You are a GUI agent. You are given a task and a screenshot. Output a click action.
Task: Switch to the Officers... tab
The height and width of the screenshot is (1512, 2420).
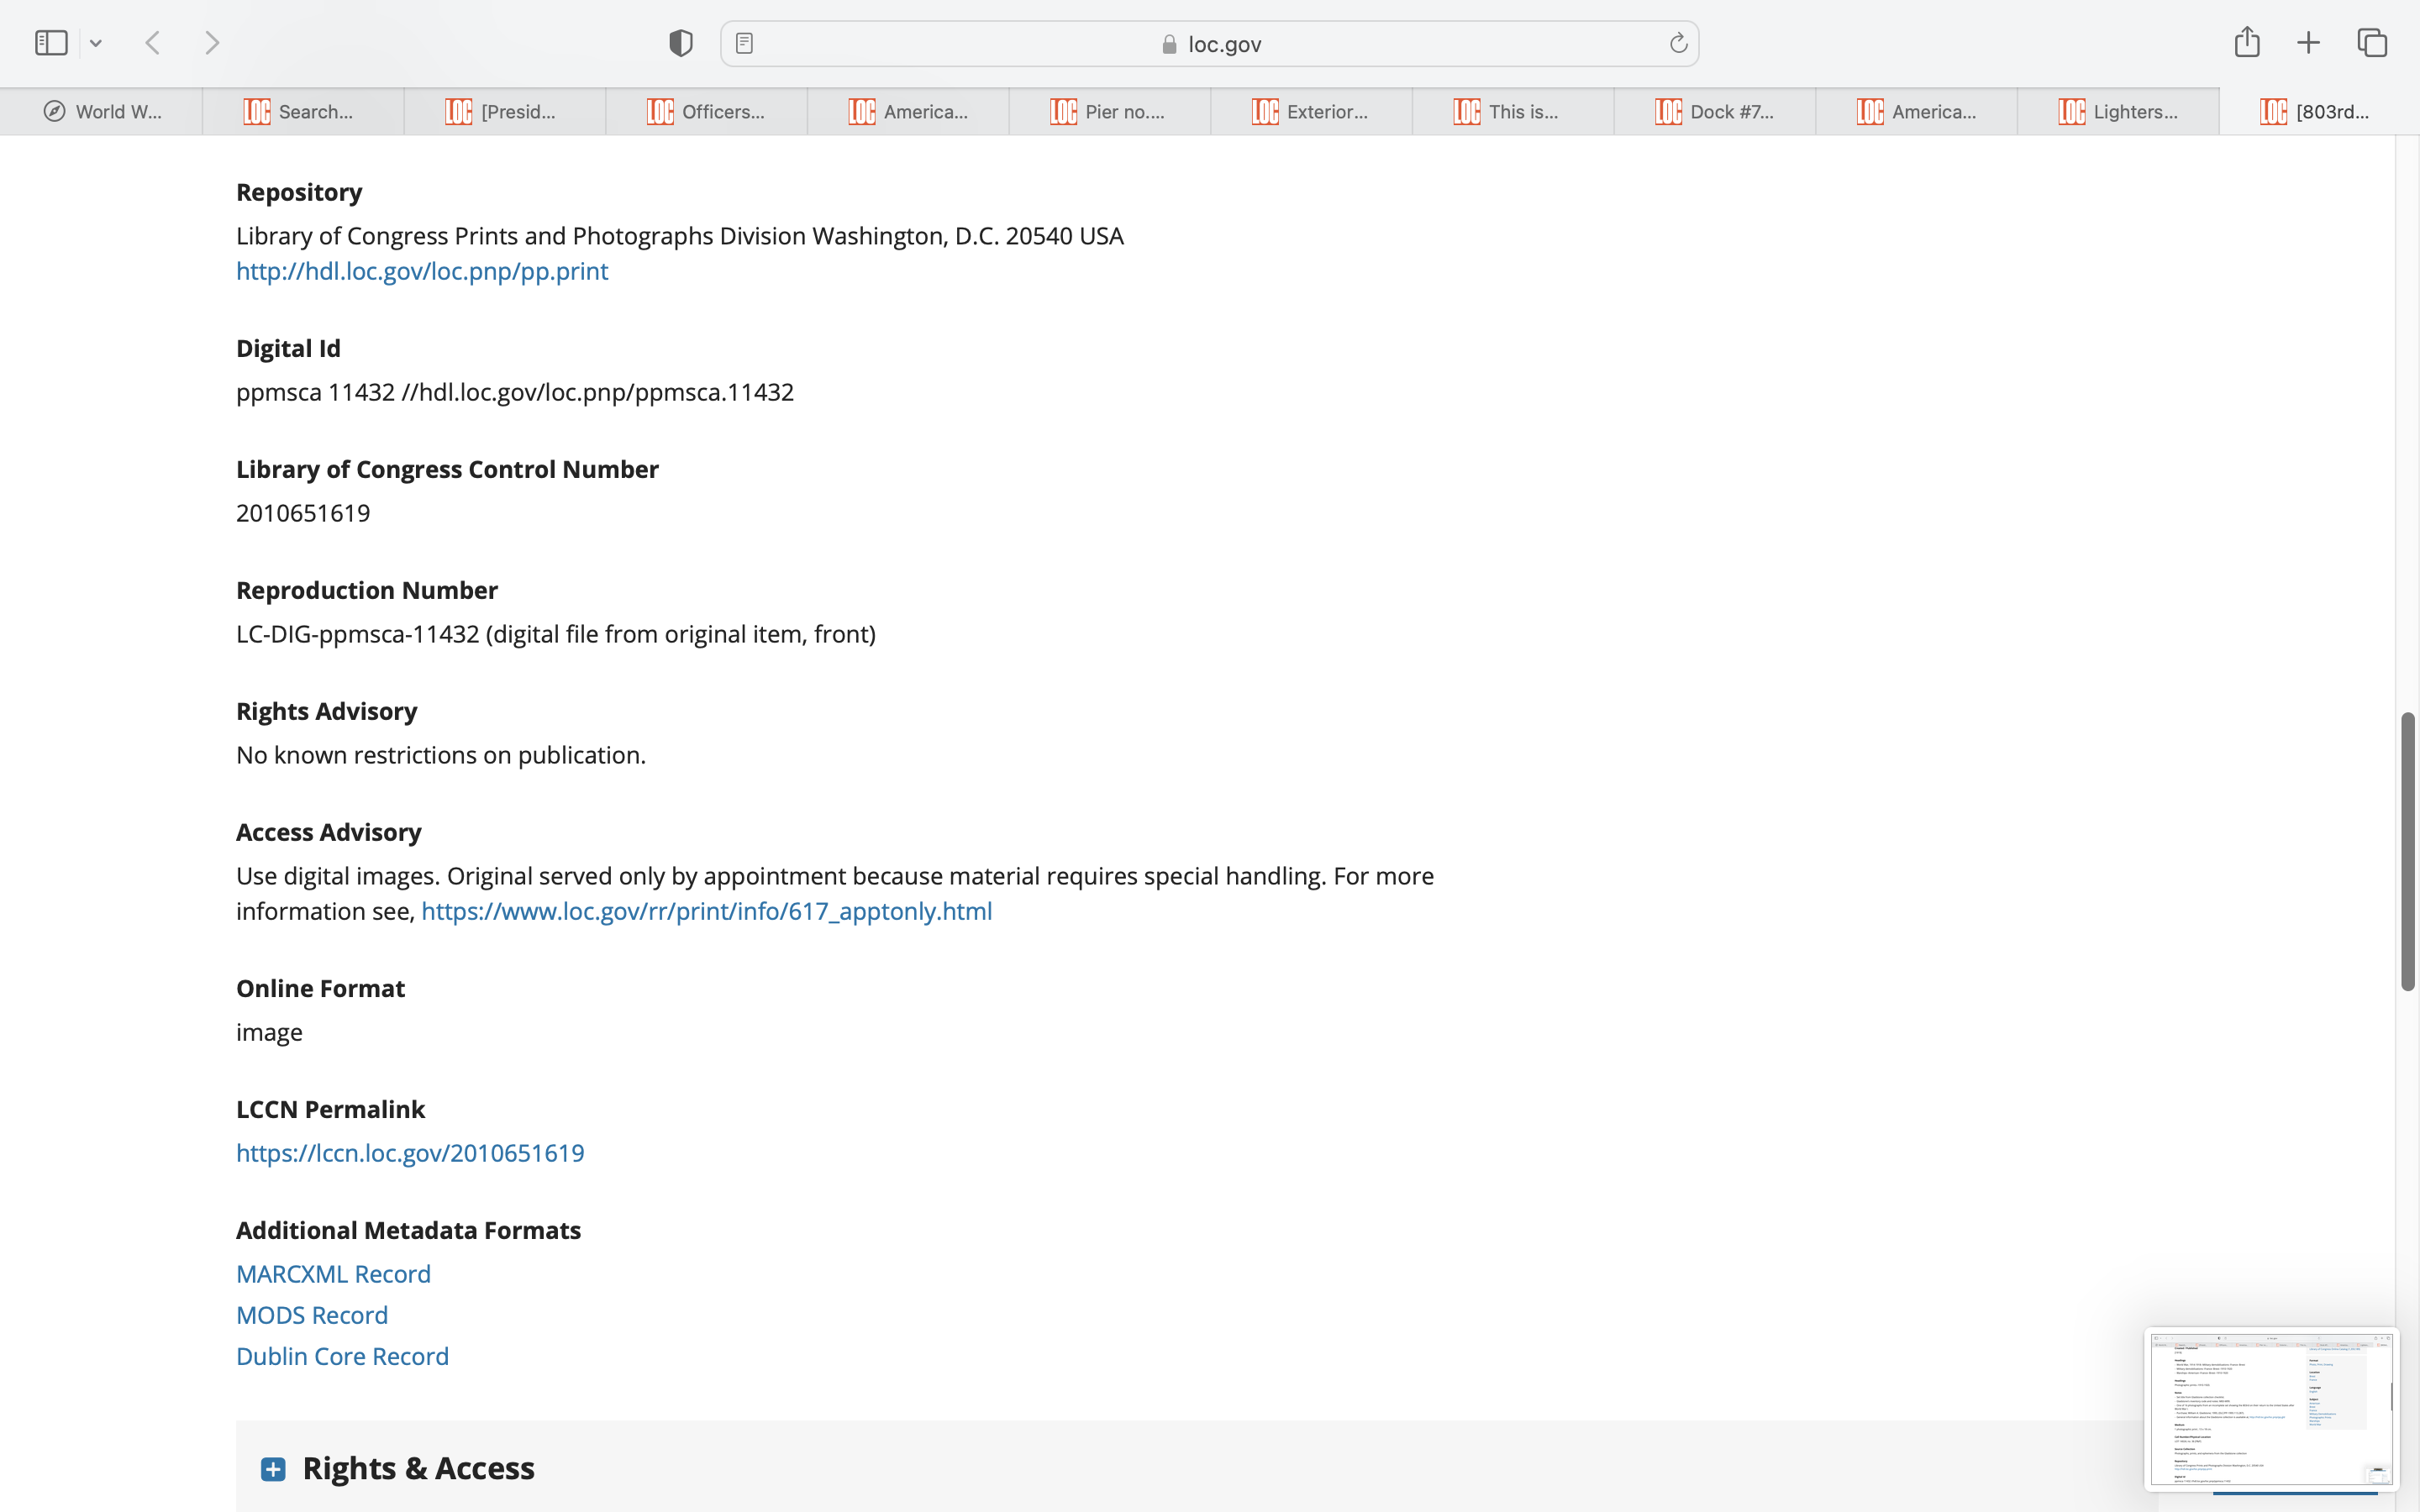[706, 112]
